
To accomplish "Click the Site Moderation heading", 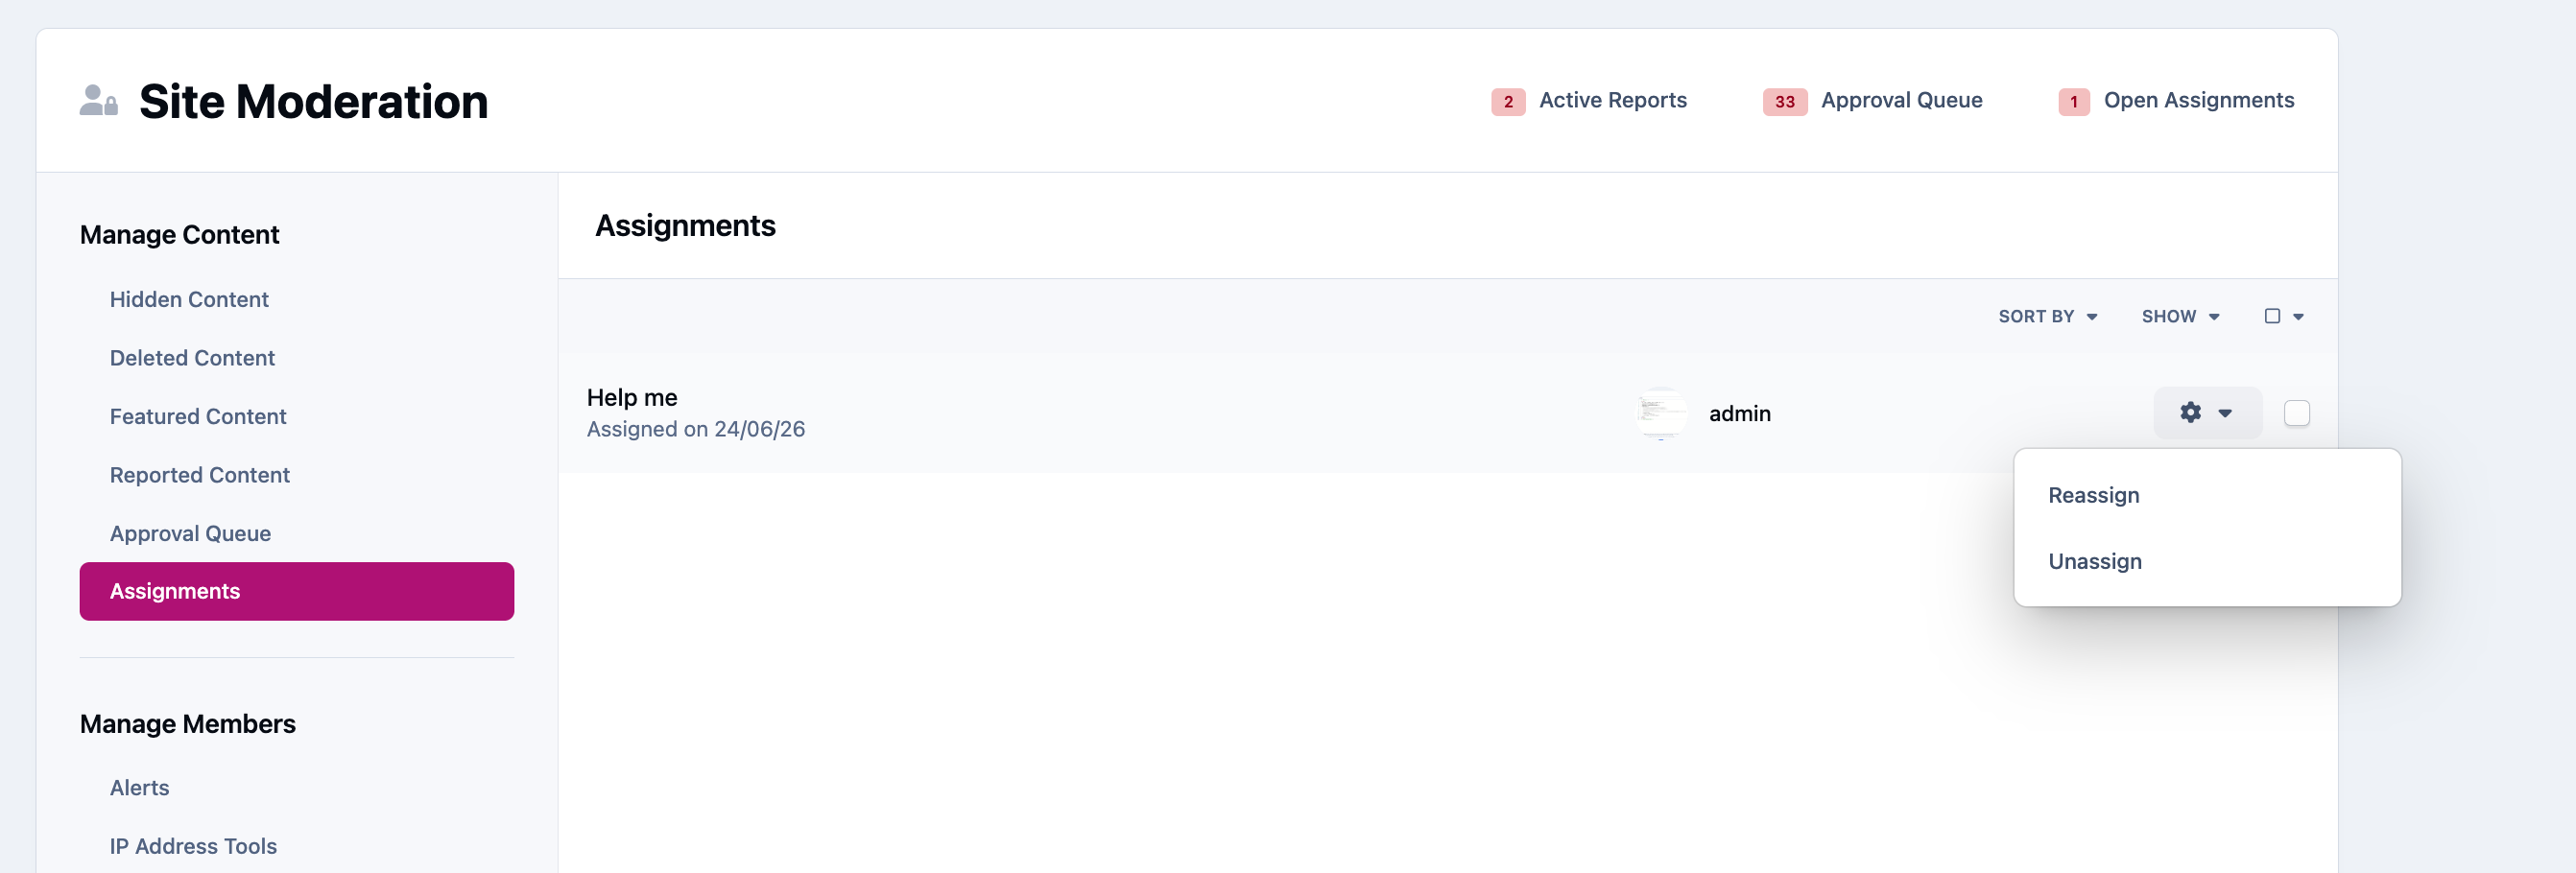I will [x=313, y=101].
